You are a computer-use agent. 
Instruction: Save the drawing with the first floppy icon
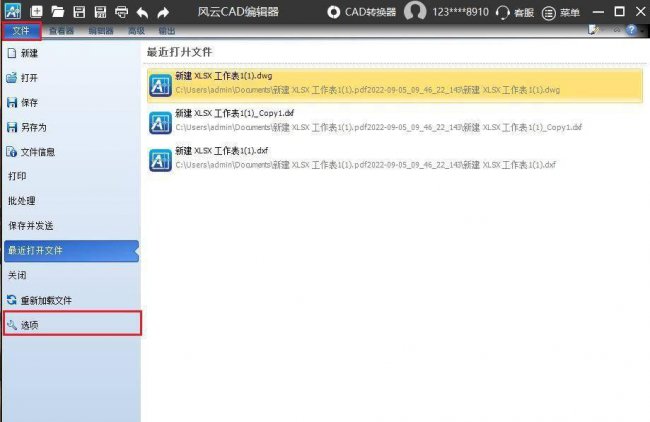[79, 12]
